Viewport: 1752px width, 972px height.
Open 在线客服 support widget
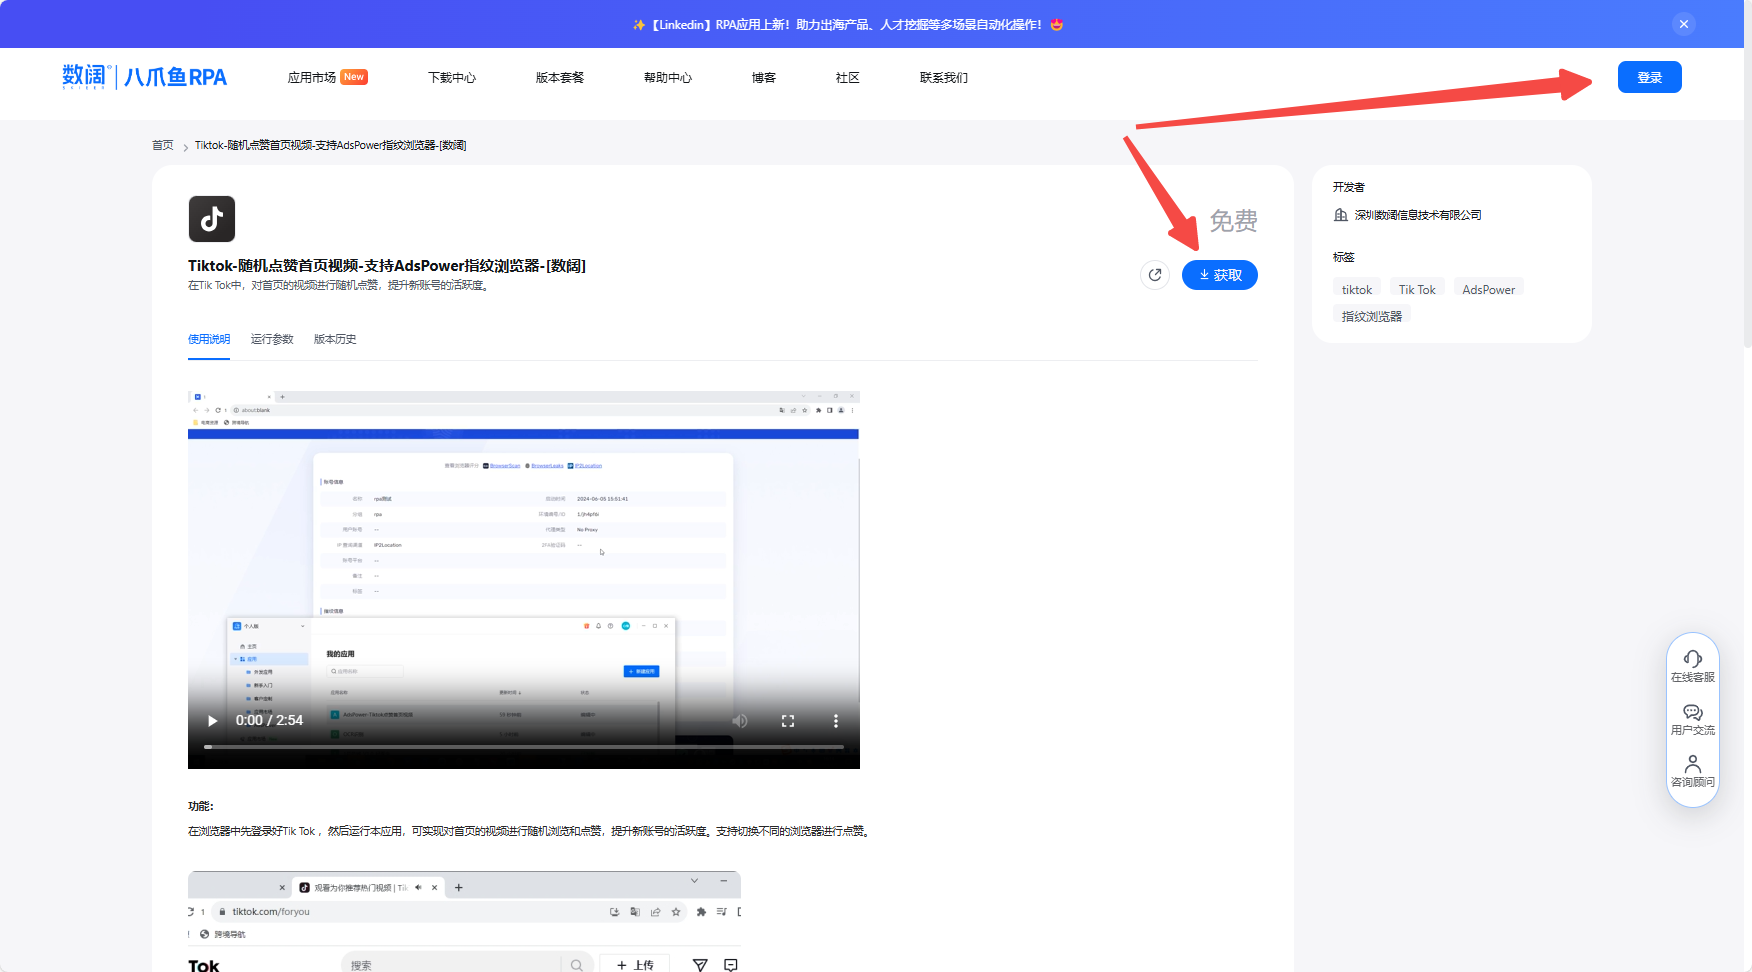pyautogui.click(x=1693, y=666)
